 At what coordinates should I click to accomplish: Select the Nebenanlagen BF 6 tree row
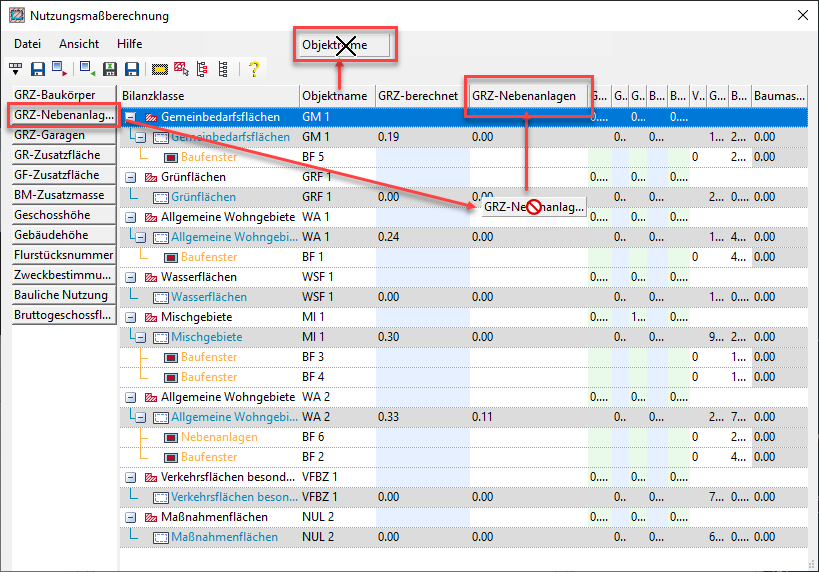point(219,437)
